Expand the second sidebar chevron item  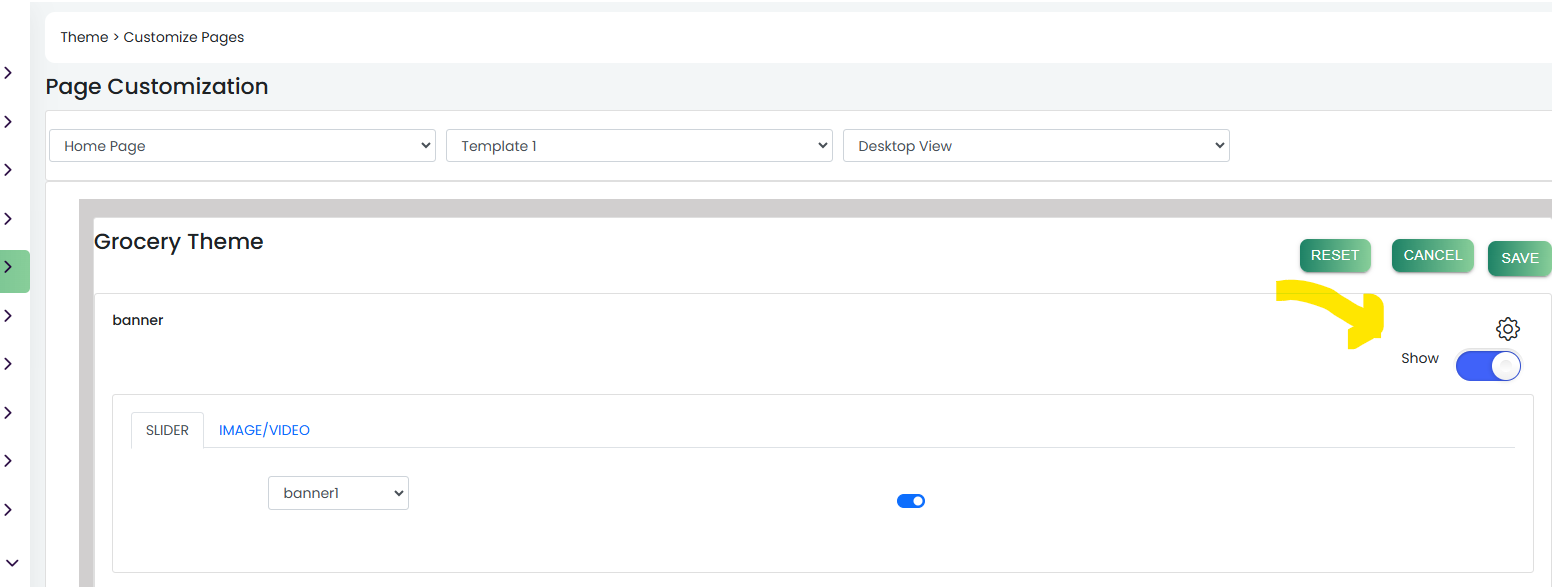[8, 122]
